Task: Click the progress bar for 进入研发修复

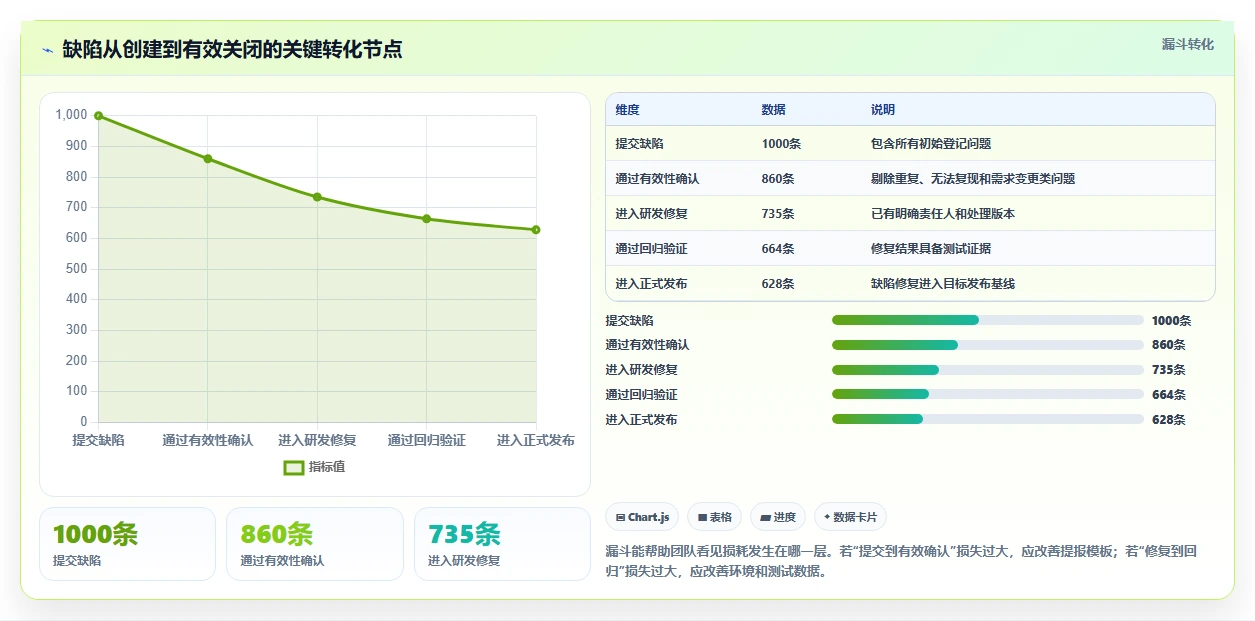Action: 988,370
